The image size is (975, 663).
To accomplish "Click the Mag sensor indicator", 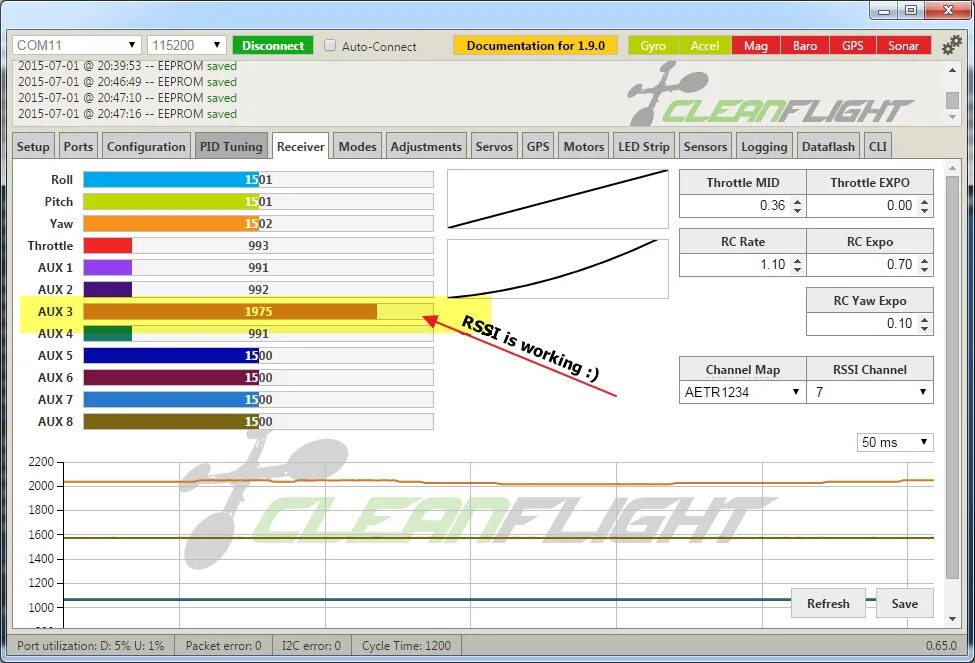I will (x=756, y=45).
